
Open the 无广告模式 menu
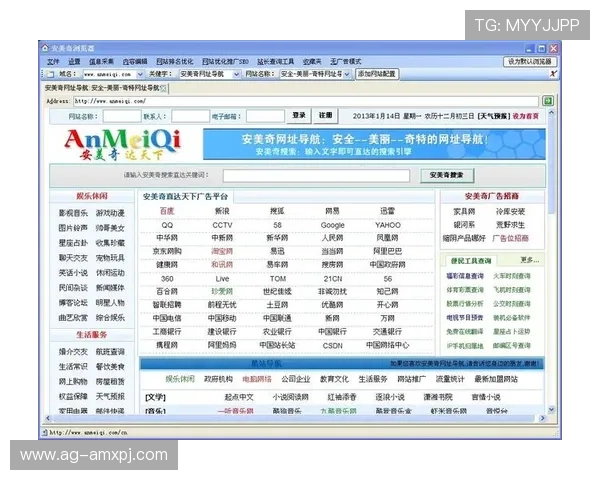pyautogui.click(x=346, y=61)
